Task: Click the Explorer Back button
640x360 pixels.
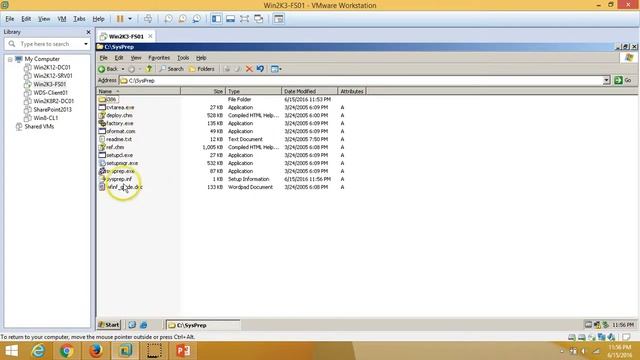Action: 108,69
